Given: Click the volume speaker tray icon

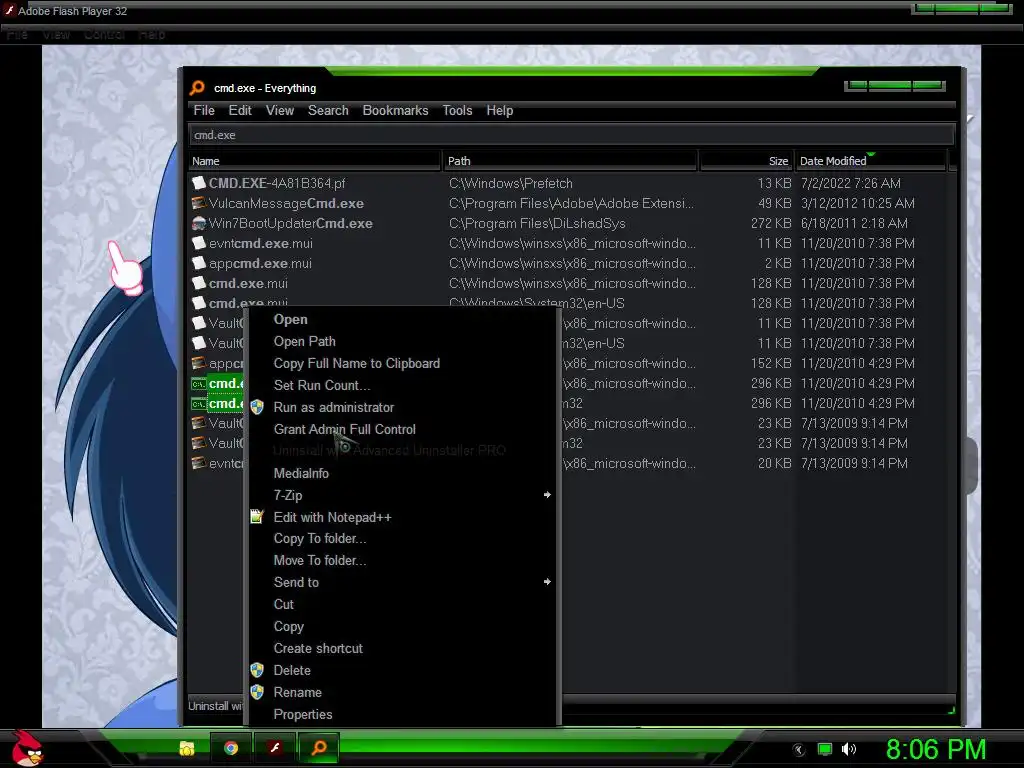Looking at the screenshot, I should (x=848, y=749).
